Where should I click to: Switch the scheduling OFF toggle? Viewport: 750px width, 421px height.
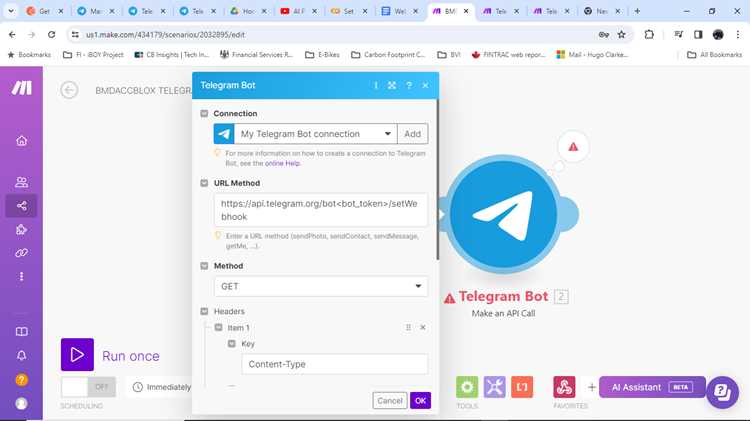point(88,387)
